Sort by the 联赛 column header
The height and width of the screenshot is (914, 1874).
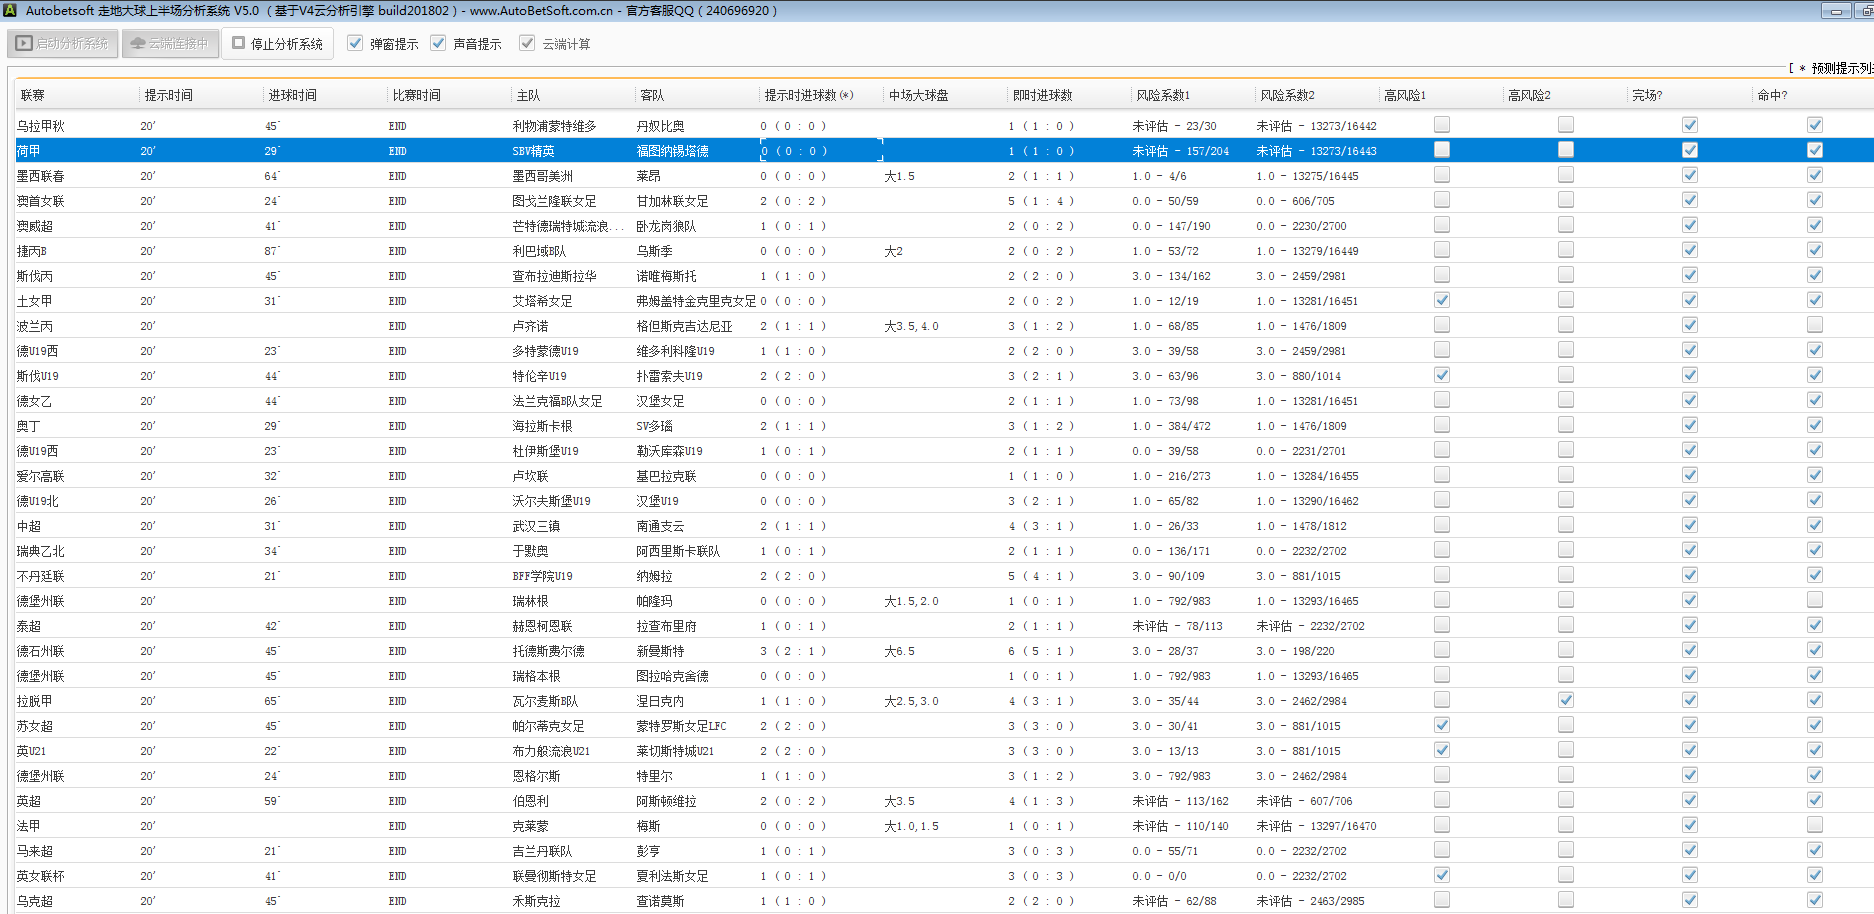click(x=33, y=95)
